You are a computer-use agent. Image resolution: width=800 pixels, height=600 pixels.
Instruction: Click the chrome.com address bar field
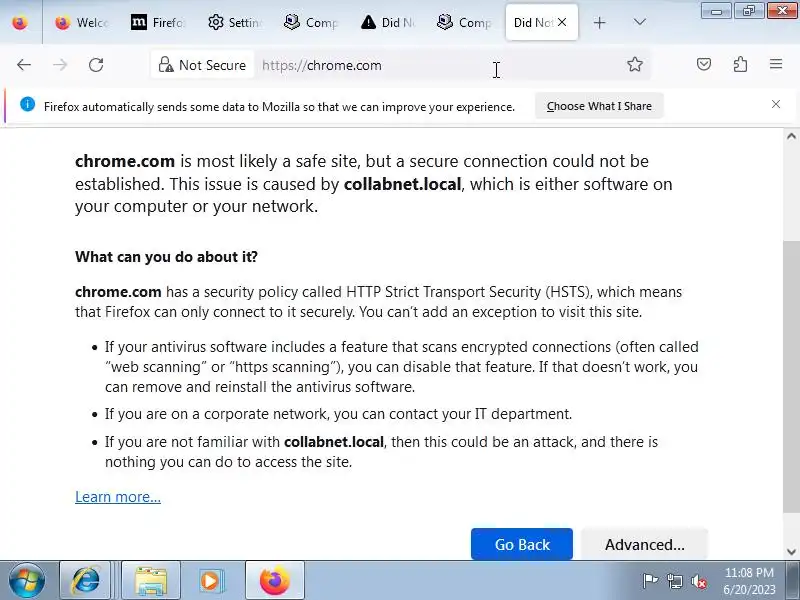[x=430, y=65]
